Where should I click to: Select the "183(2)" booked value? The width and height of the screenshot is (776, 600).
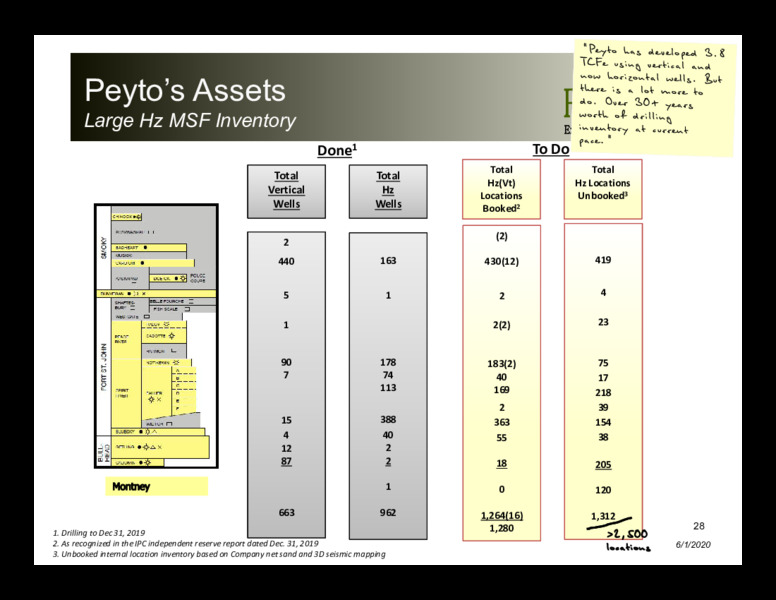click(501, 364)
